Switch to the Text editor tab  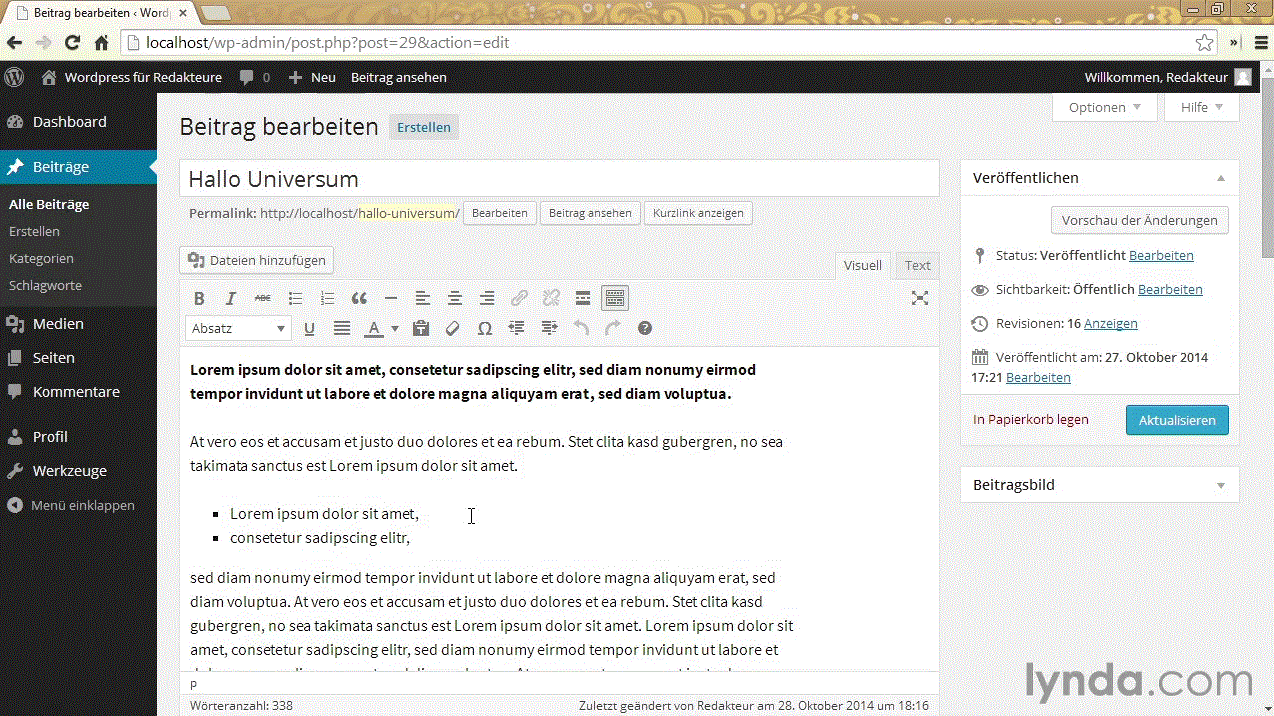[x=917, y=265]
